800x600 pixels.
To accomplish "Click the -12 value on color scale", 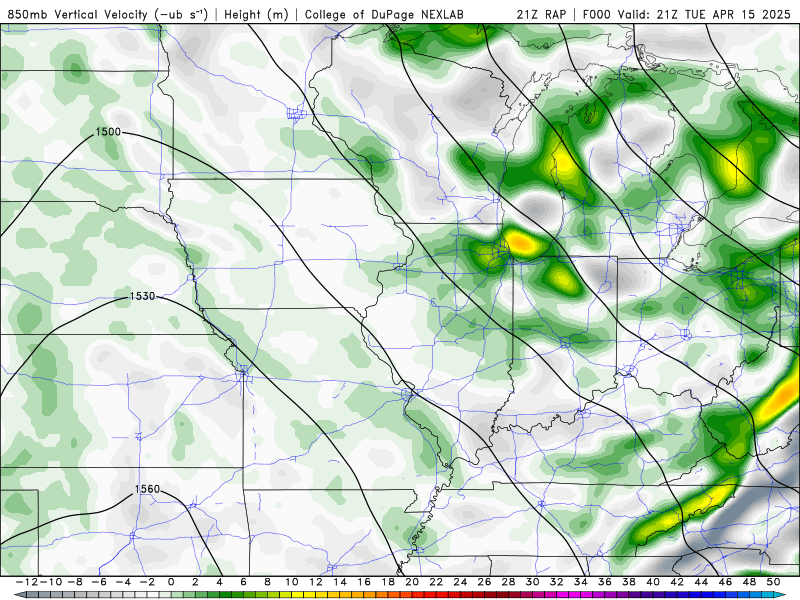I will pyautogui.click(x=27, y=582).
